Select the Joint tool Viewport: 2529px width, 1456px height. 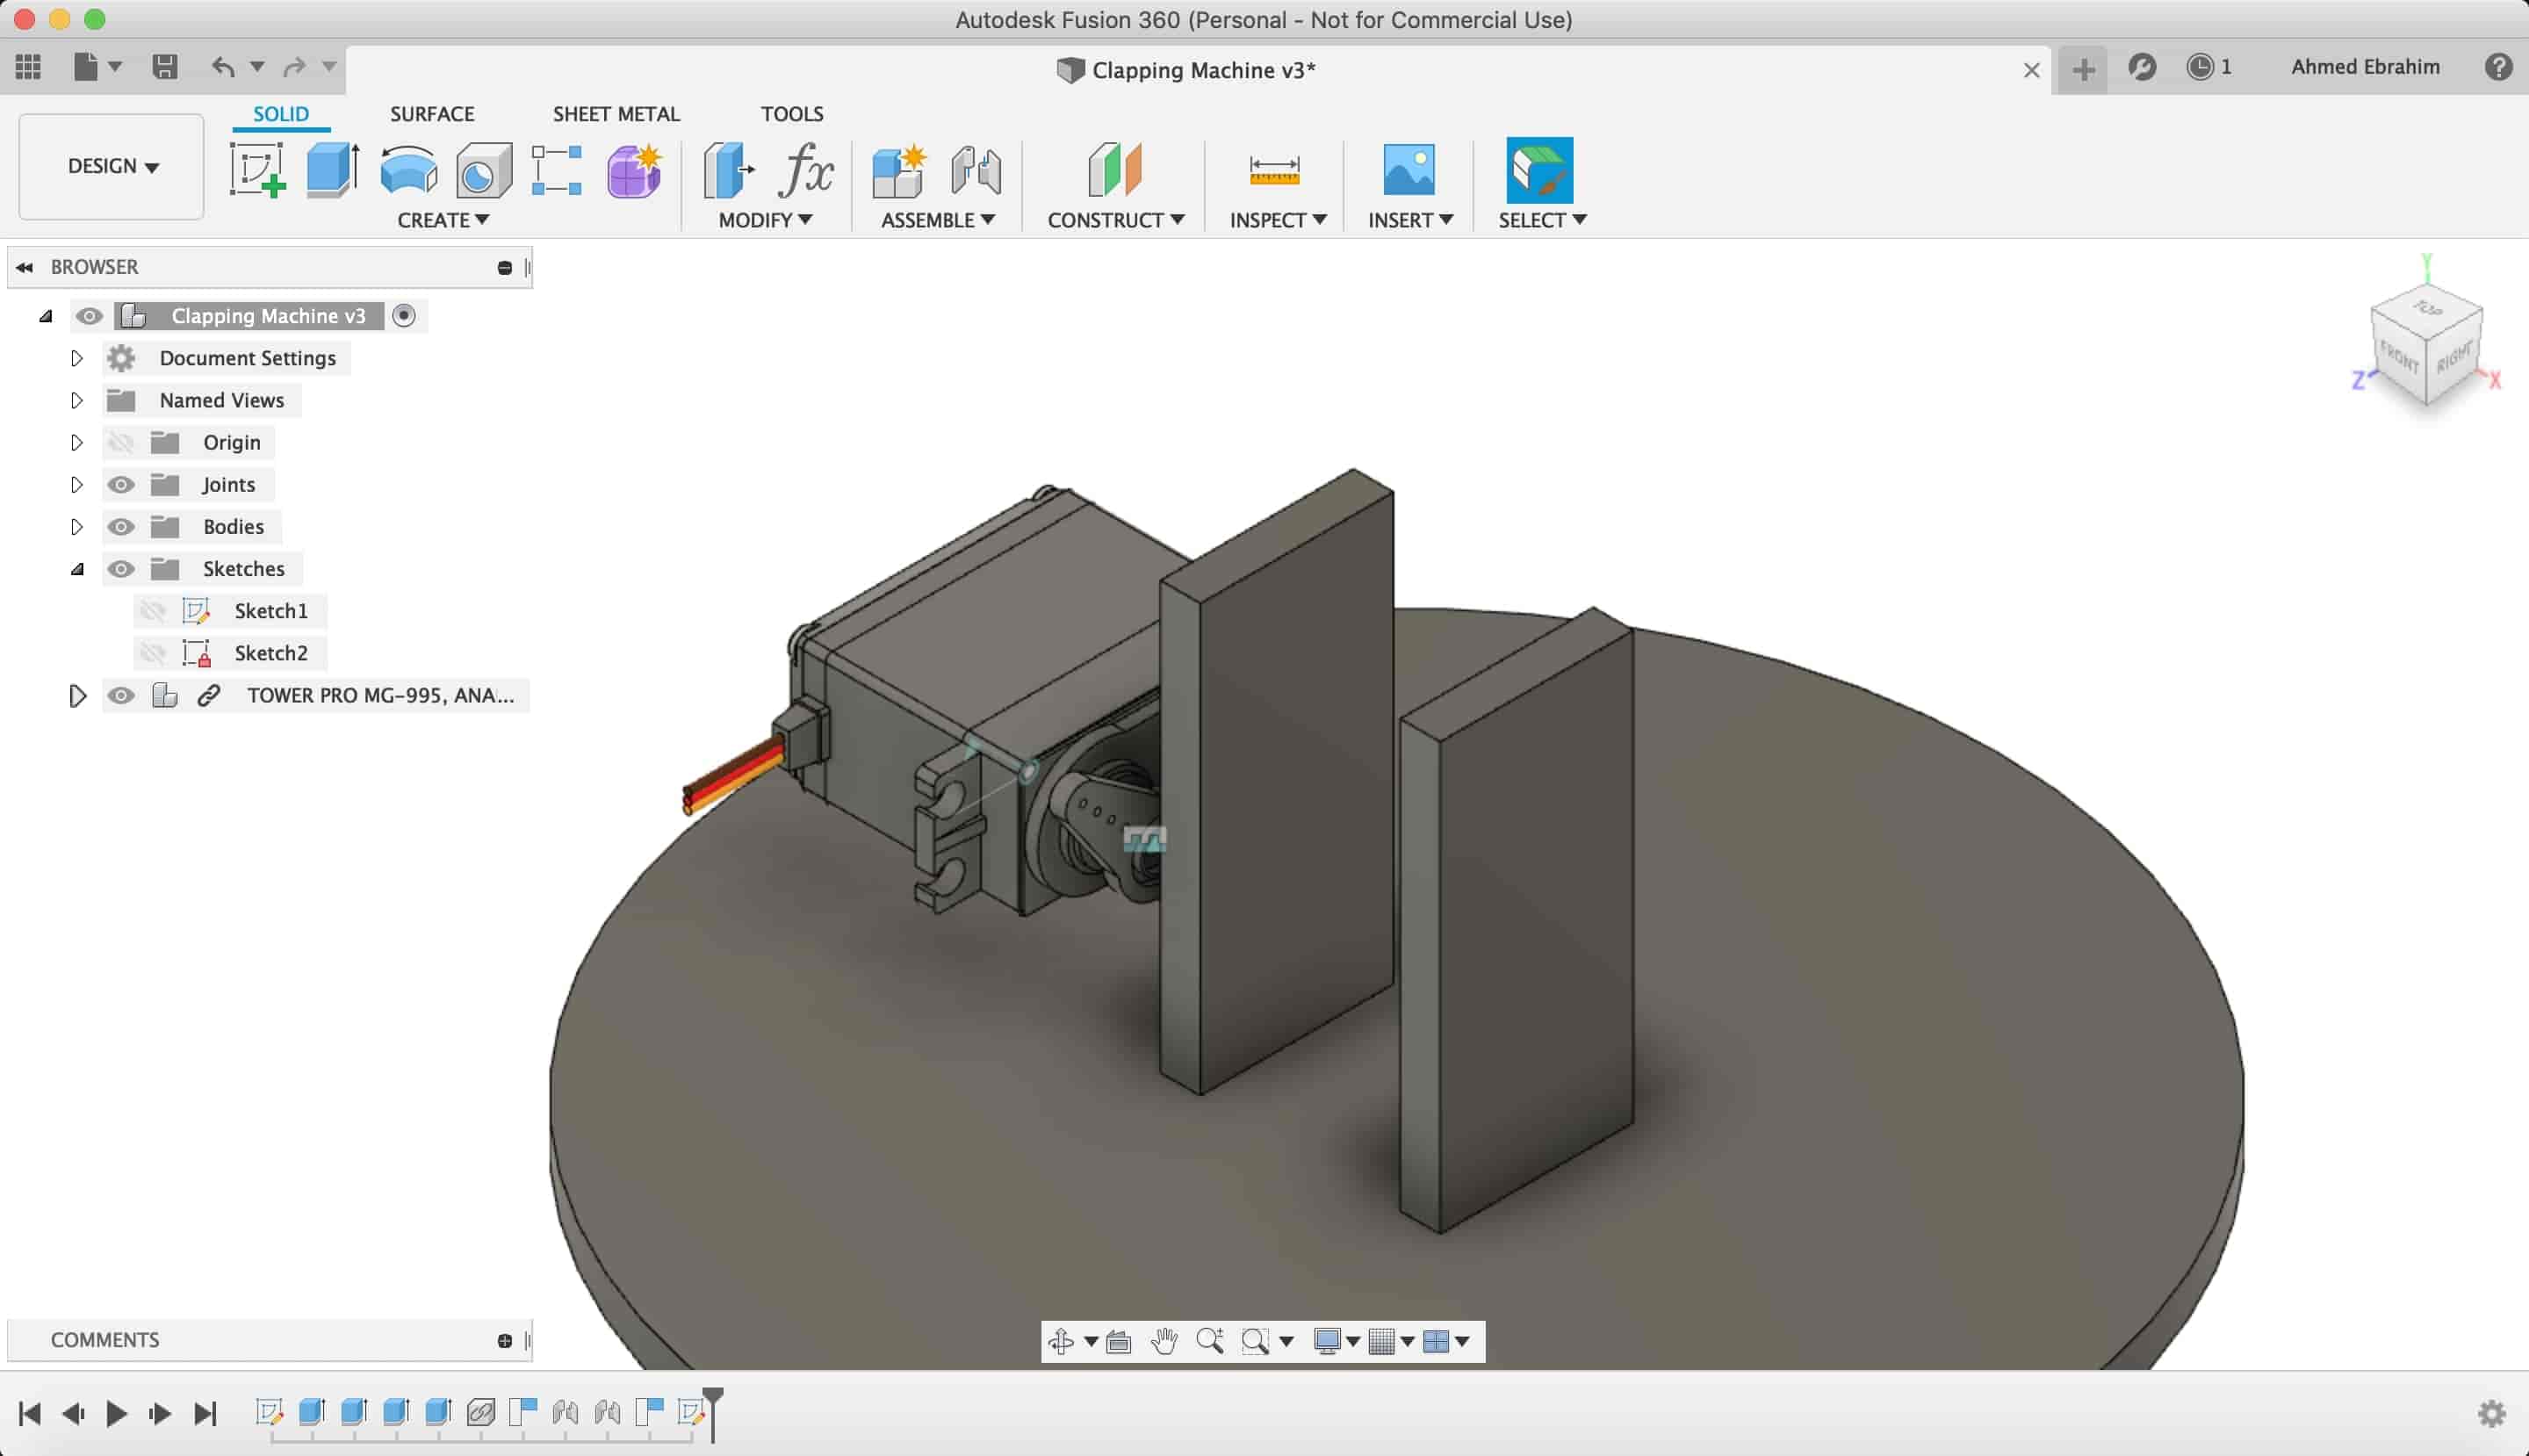pyautogui.click(x=976, y=170)
